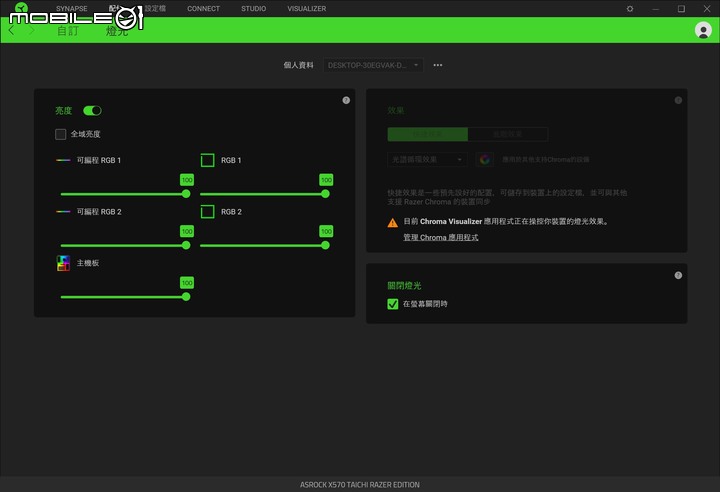The width and height of the screenshot is (720, 492).
Task: Switch to the CONNECT tab
Action: coord(203,9)
